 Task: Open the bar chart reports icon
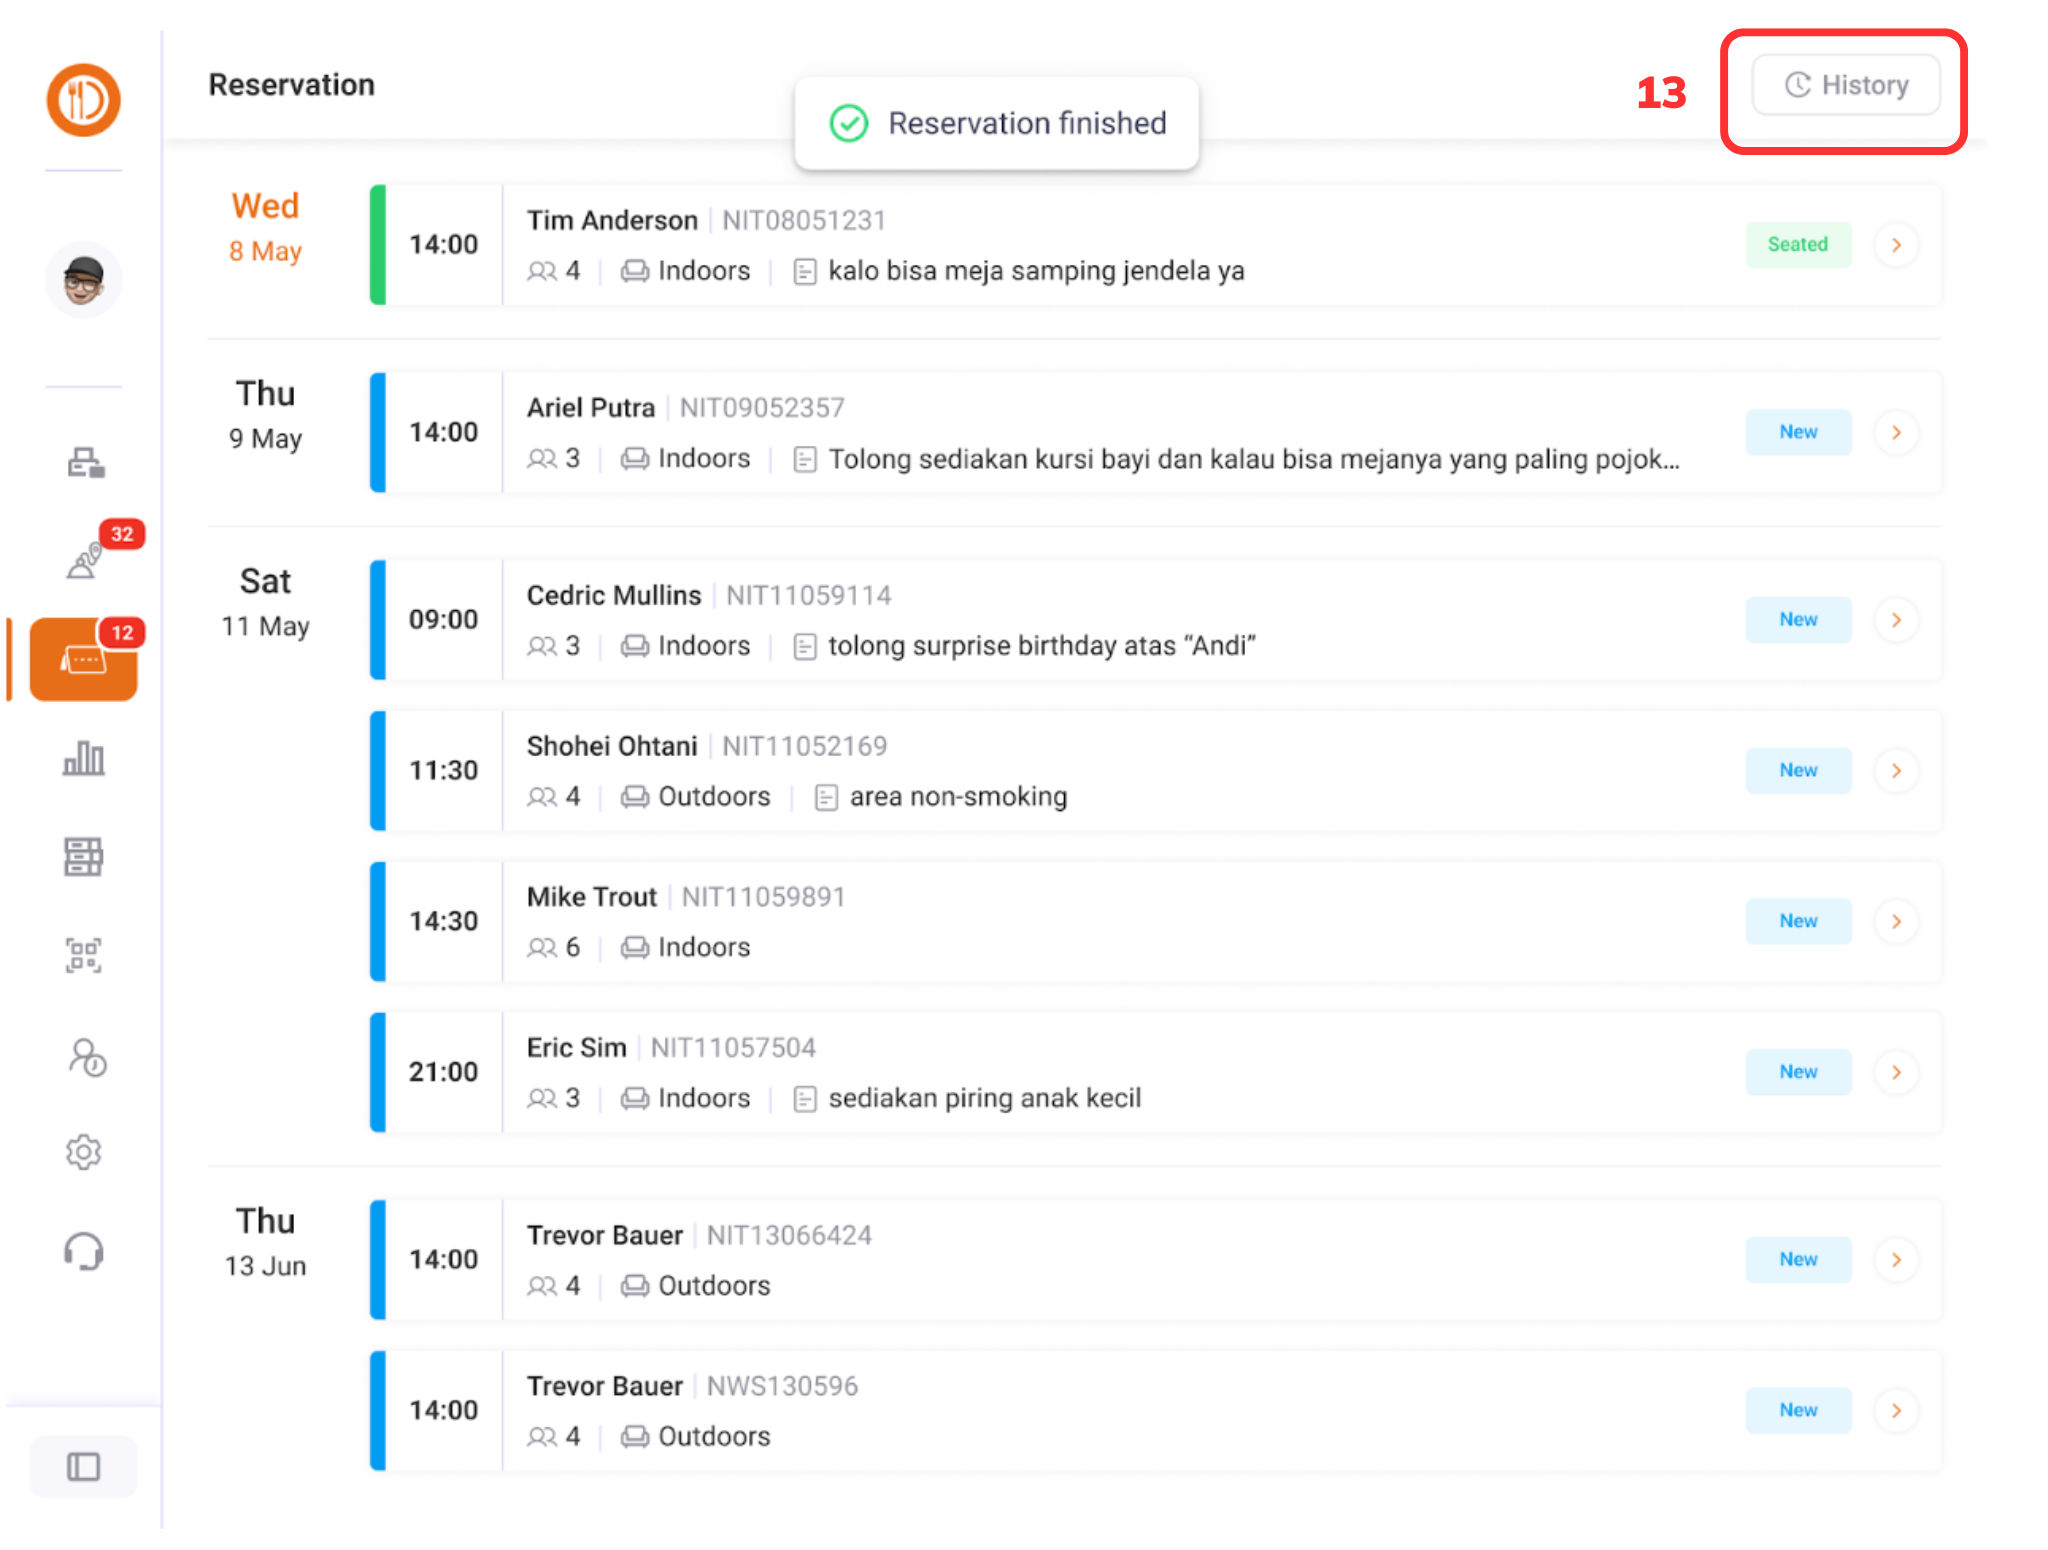(84, 759)
